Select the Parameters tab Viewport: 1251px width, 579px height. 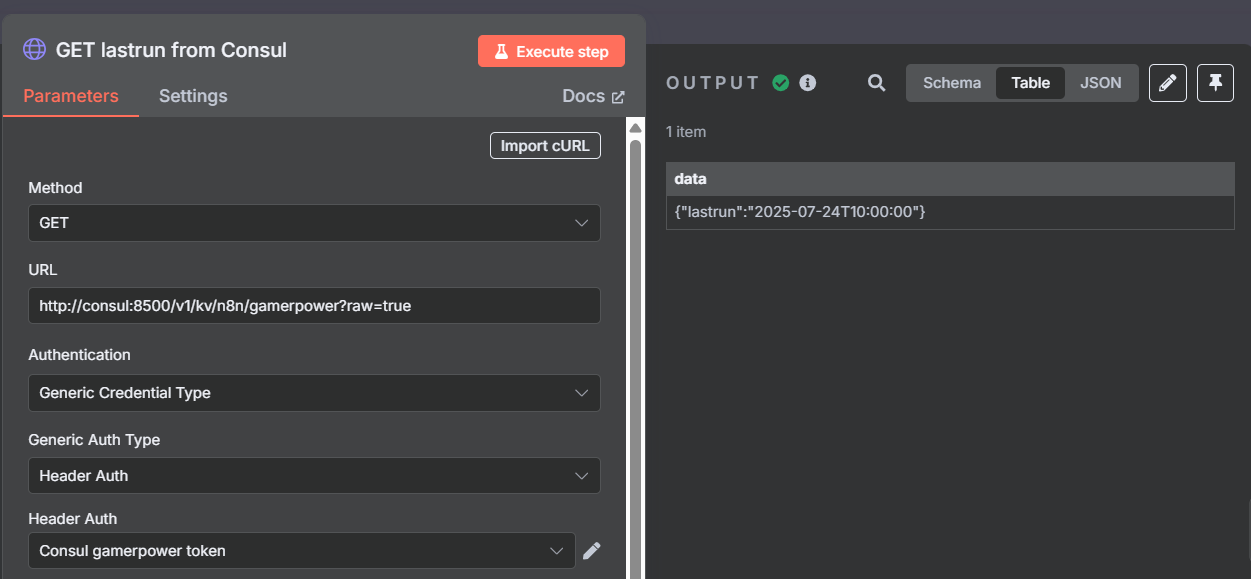tap(71, 96)
